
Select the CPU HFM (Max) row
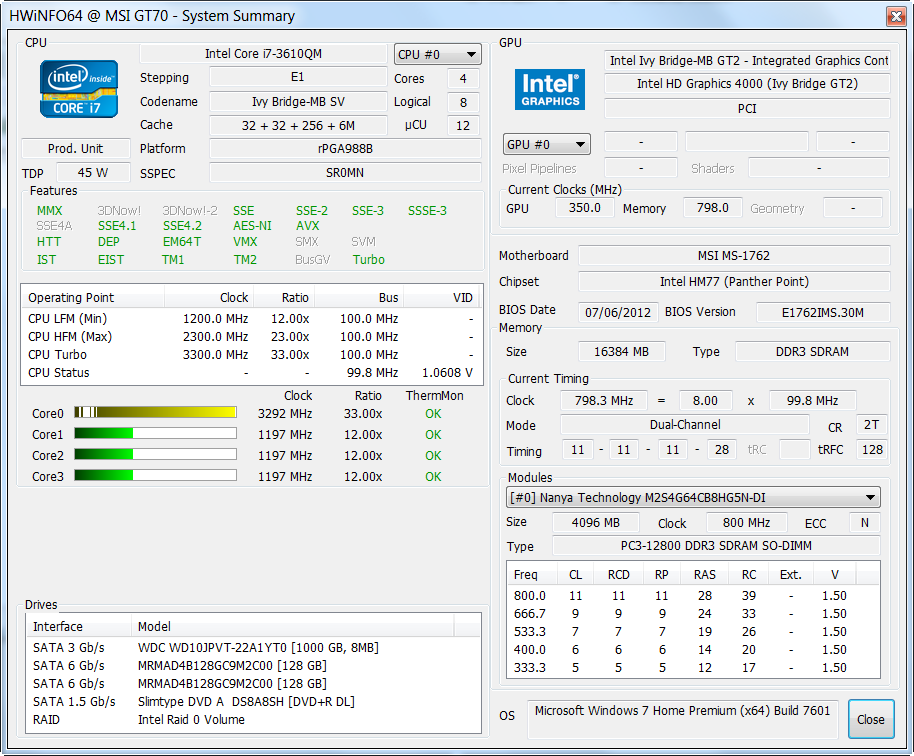click(252, 336)
